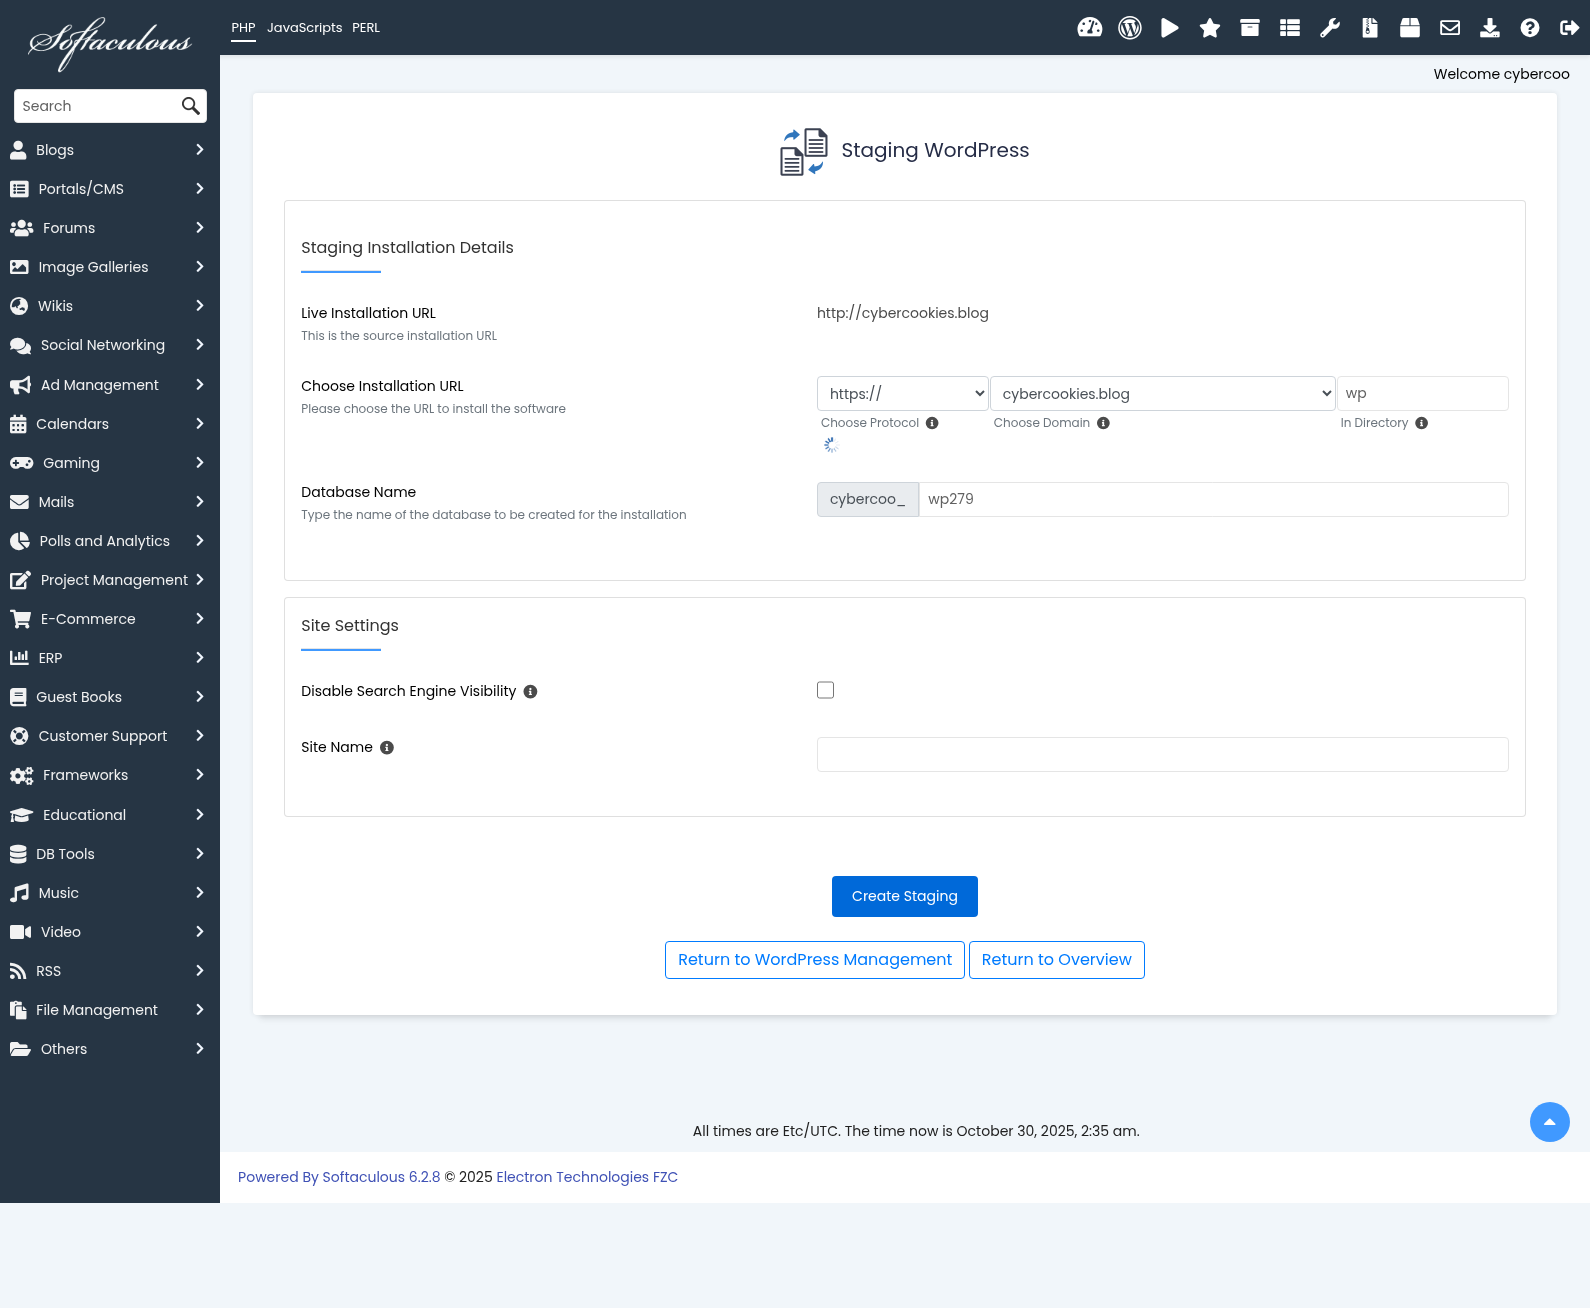Image resolution: width=1590 pixels, height=1308 pixels.
Task: Click the scroll-to-top round button
Action: pyautogui.click(x=1550, y=1122)
